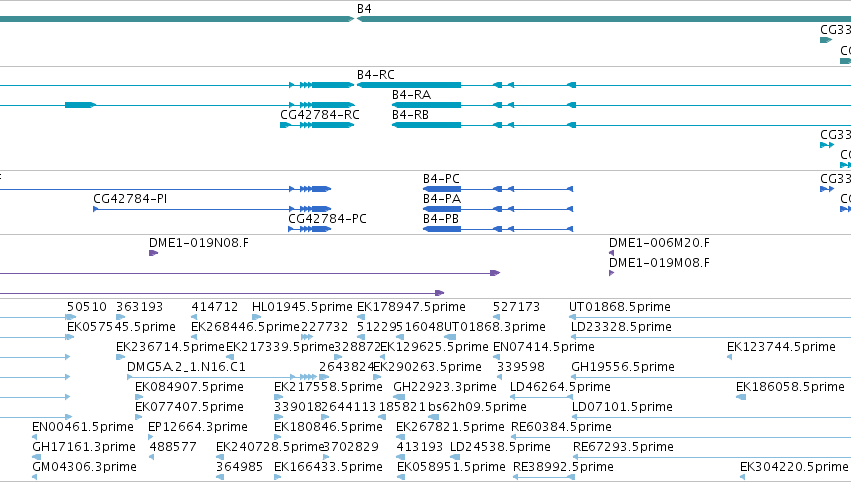The image size is (851, 482).
Task: Select the EK05745.5prime EST label
Action: tap(122, 327)
